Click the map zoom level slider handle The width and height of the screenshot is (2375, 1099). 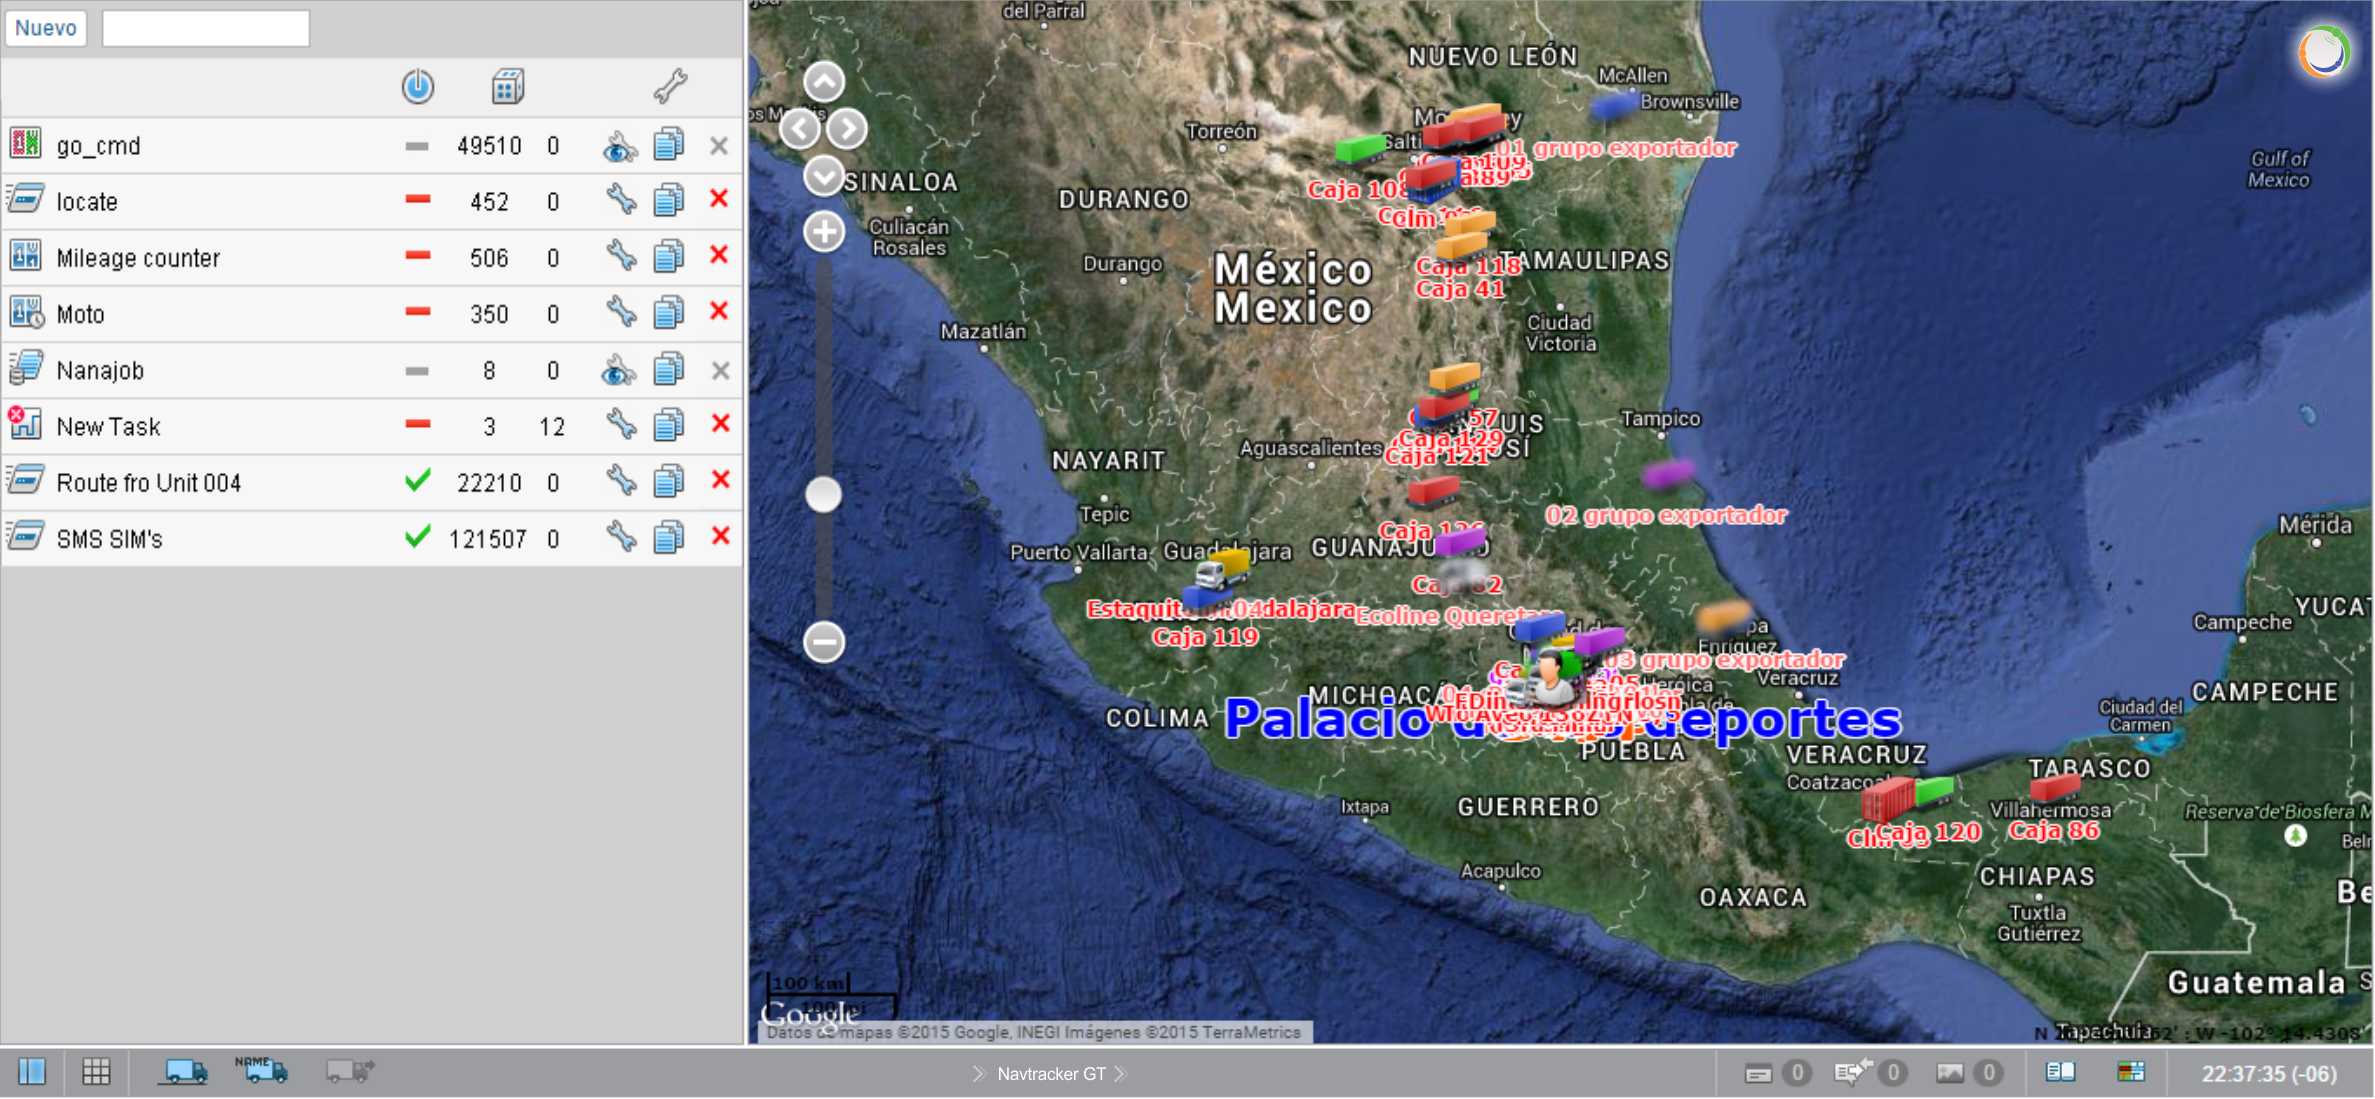coord(824,494)
